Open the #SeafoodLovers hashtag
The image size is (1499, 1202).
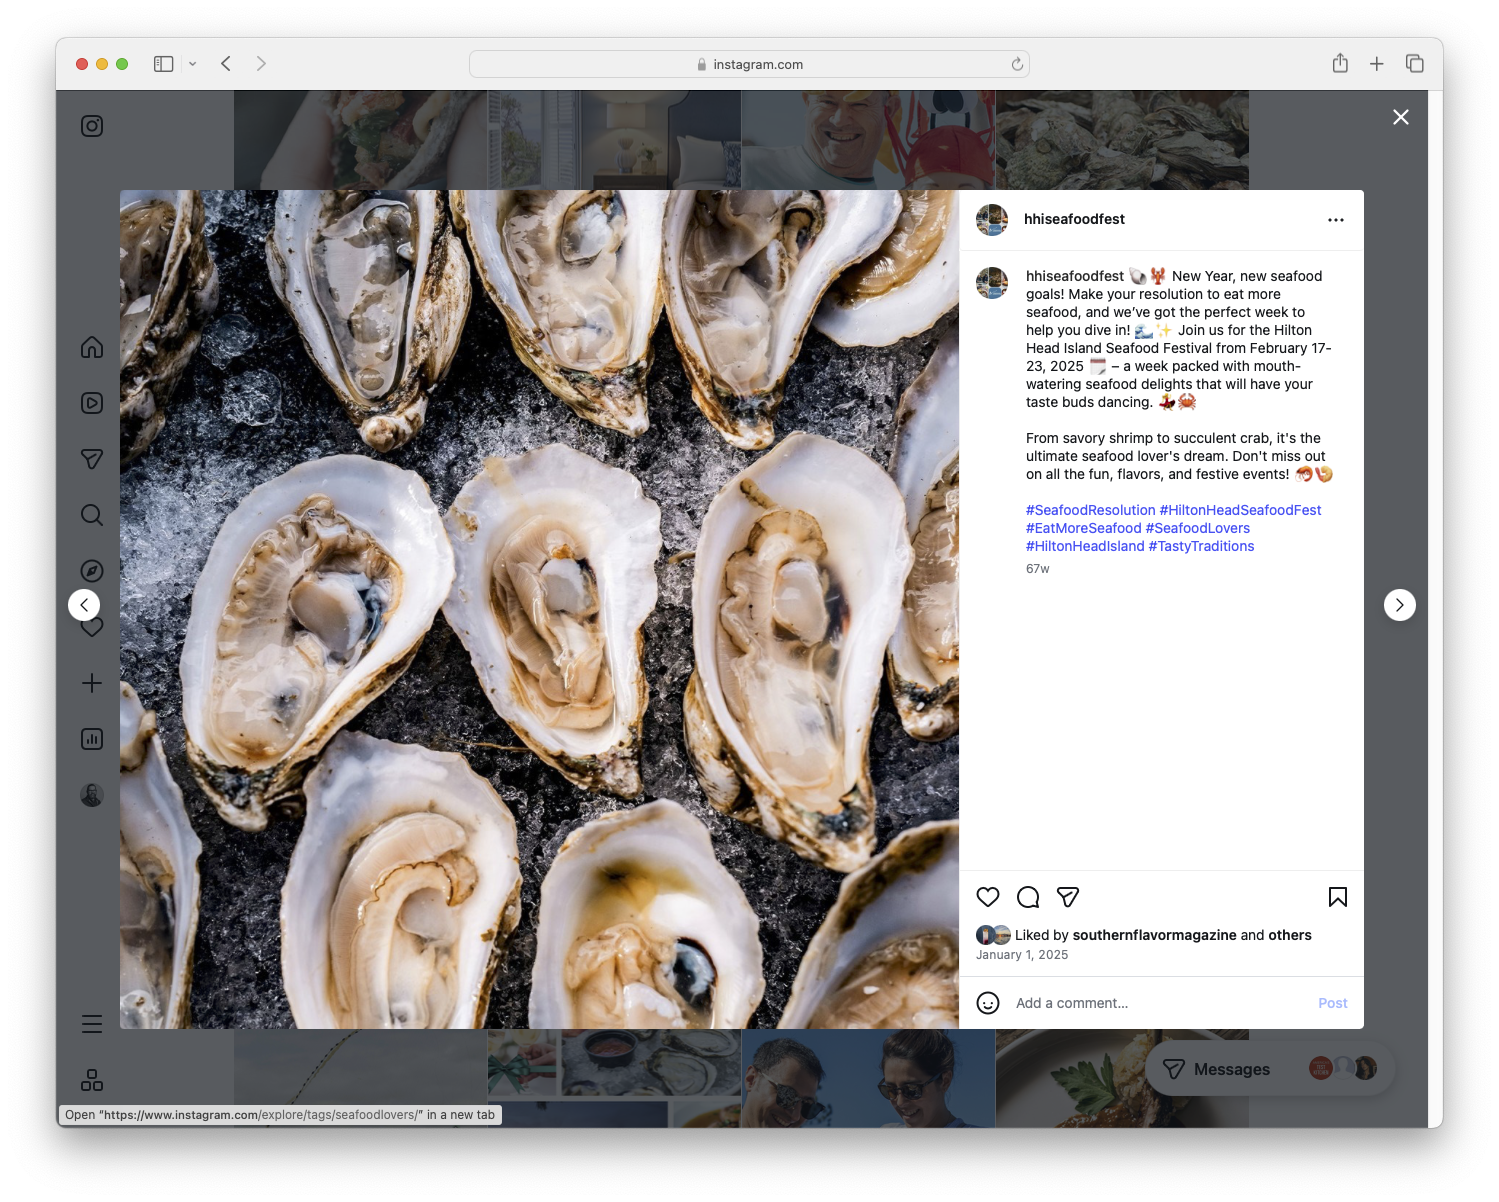(x=1197, y=528)
